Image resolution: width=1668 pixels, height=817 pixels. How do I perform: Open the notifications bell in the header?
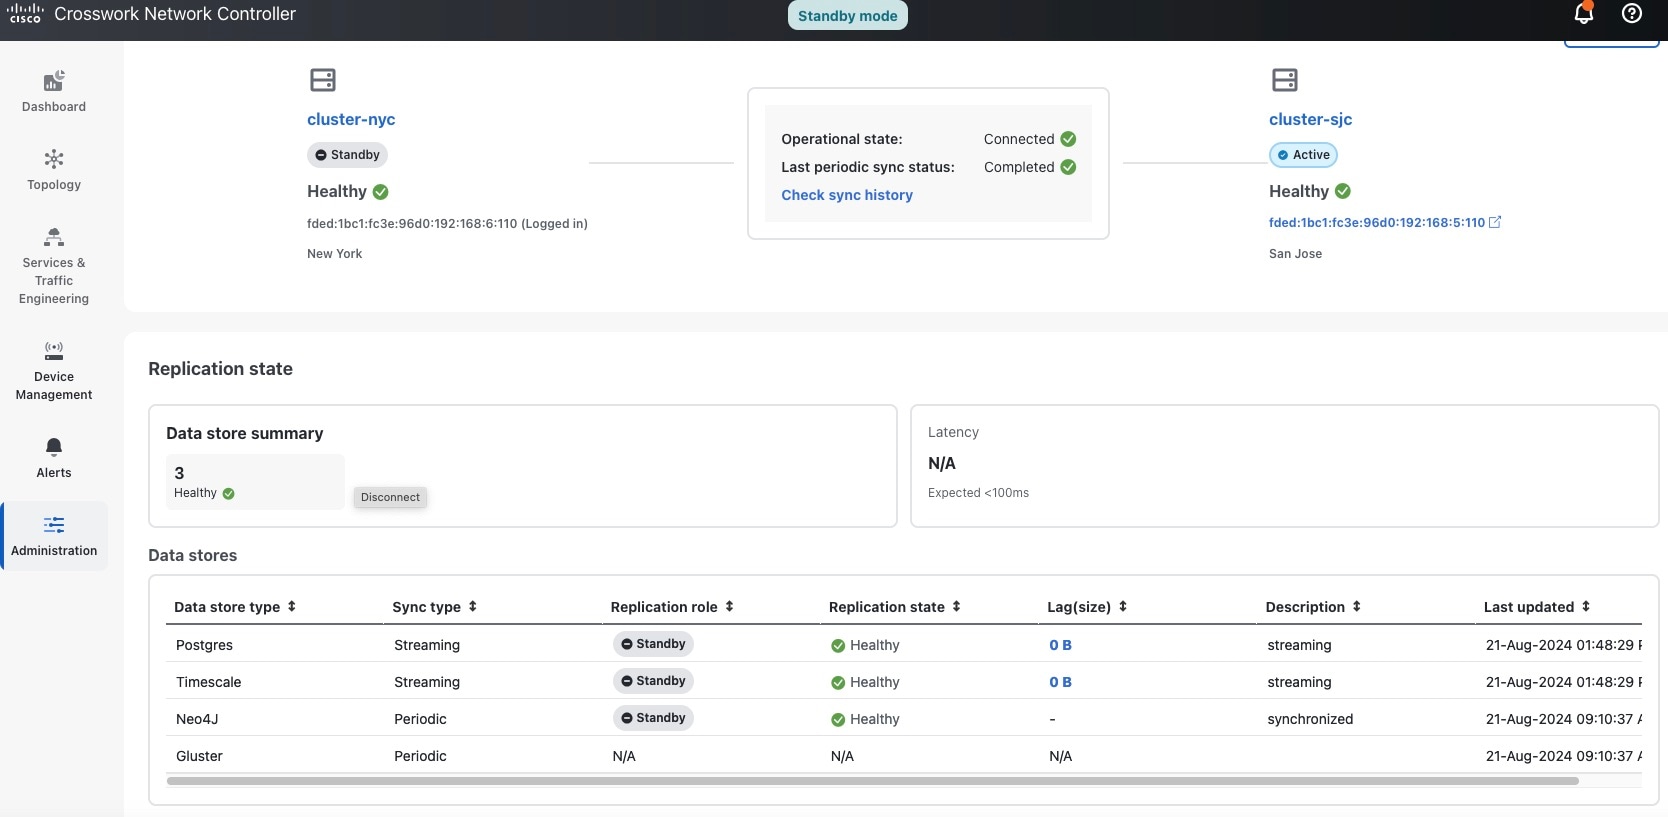1584,13
